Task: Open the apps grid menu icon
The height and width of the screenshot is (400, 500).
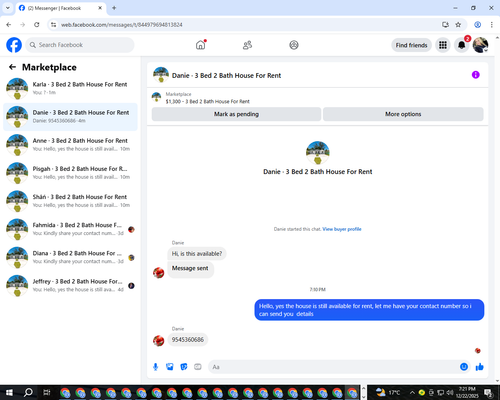Action: coord(443,45)
